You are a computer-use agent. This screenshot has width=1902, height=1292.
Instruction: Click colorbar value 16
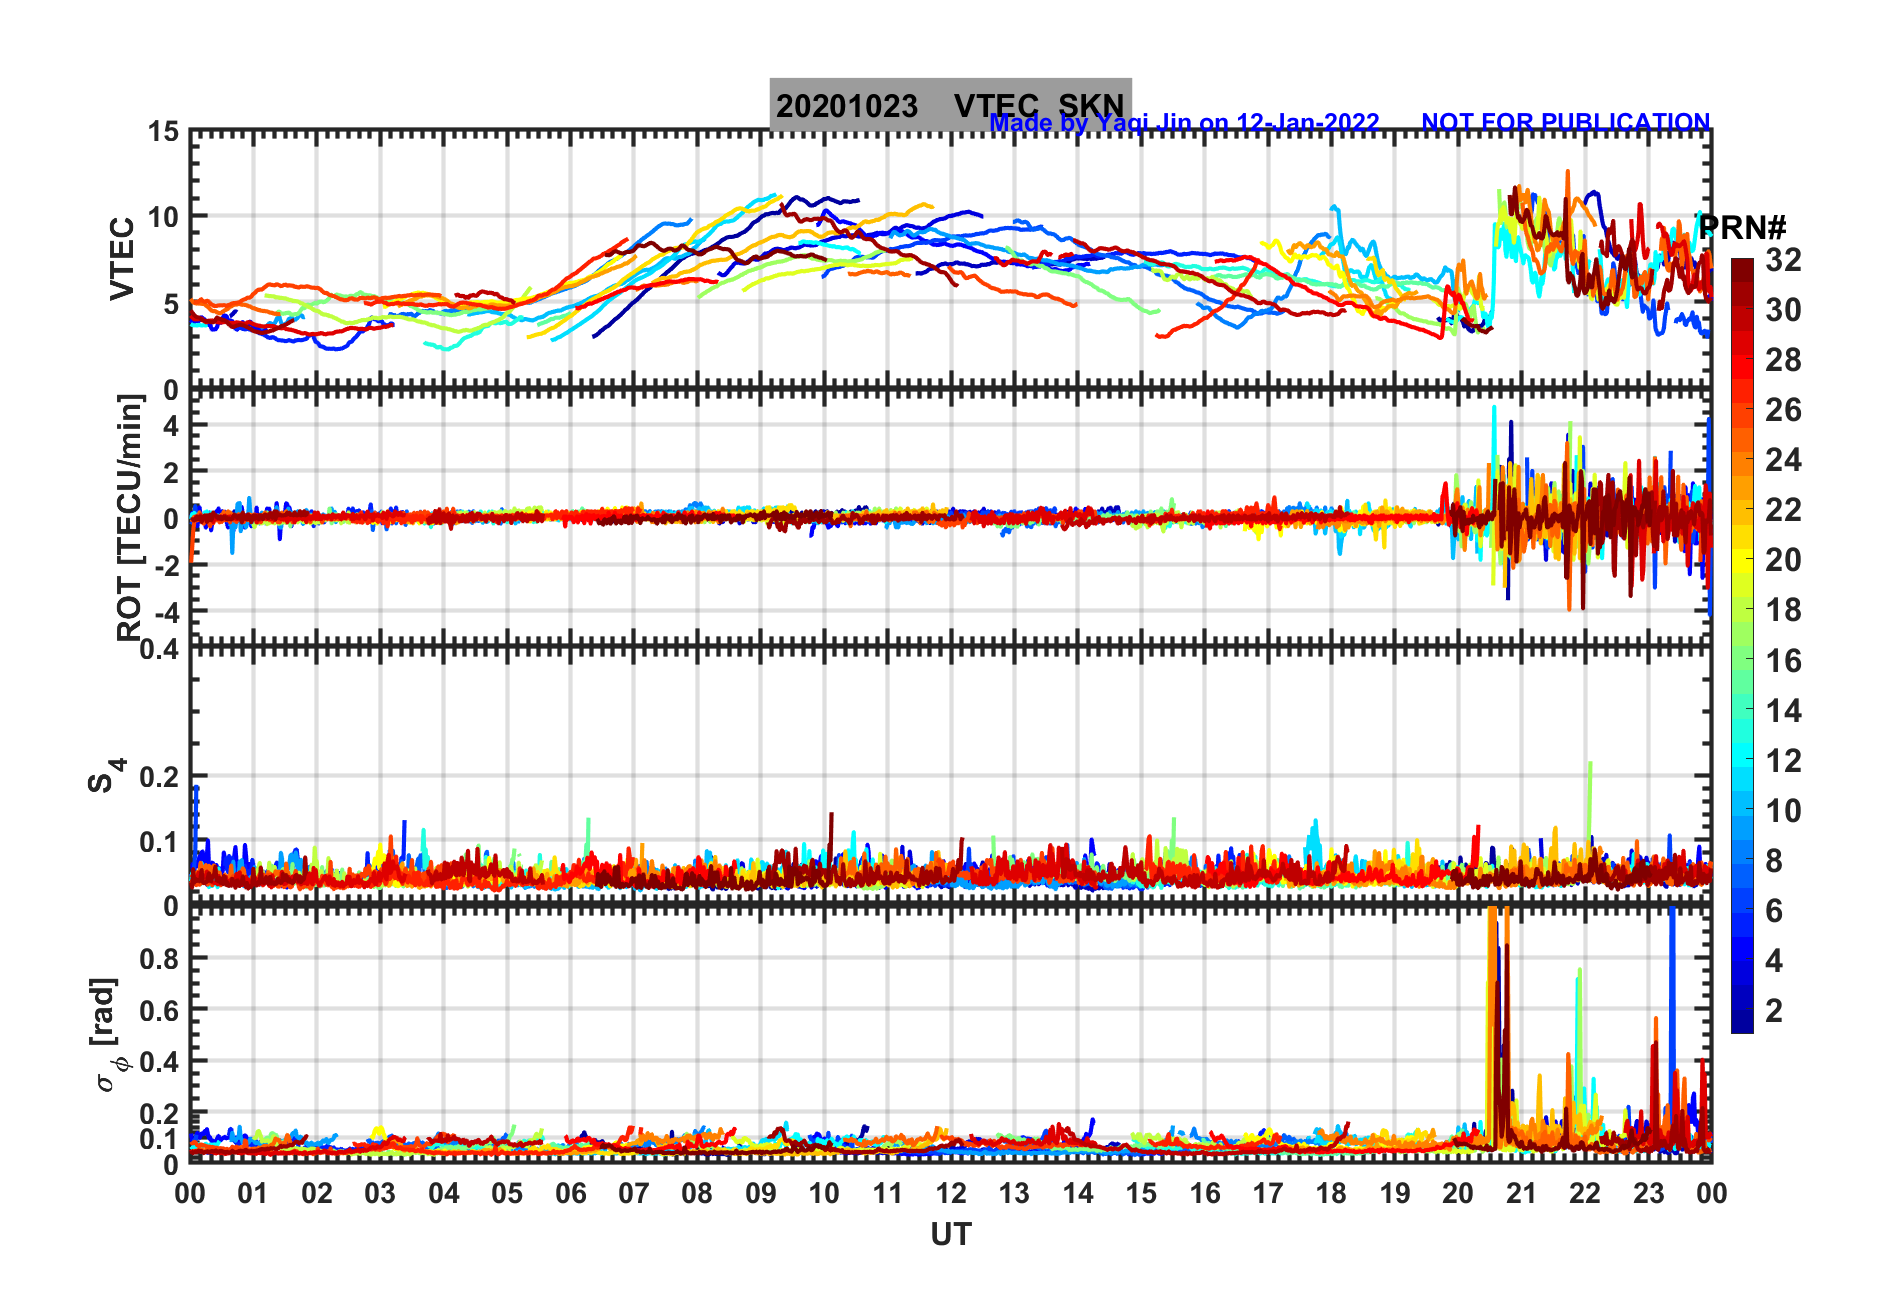point(1783,661)
